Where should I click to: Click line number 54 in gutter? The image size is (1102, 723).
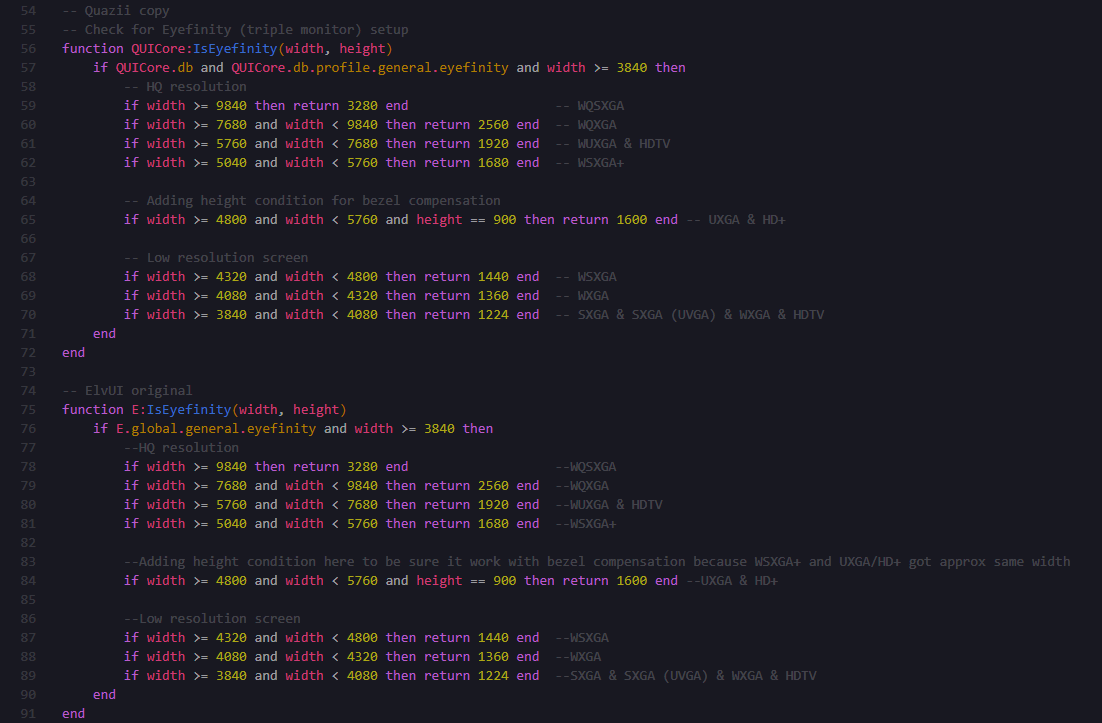coord(28,11)
